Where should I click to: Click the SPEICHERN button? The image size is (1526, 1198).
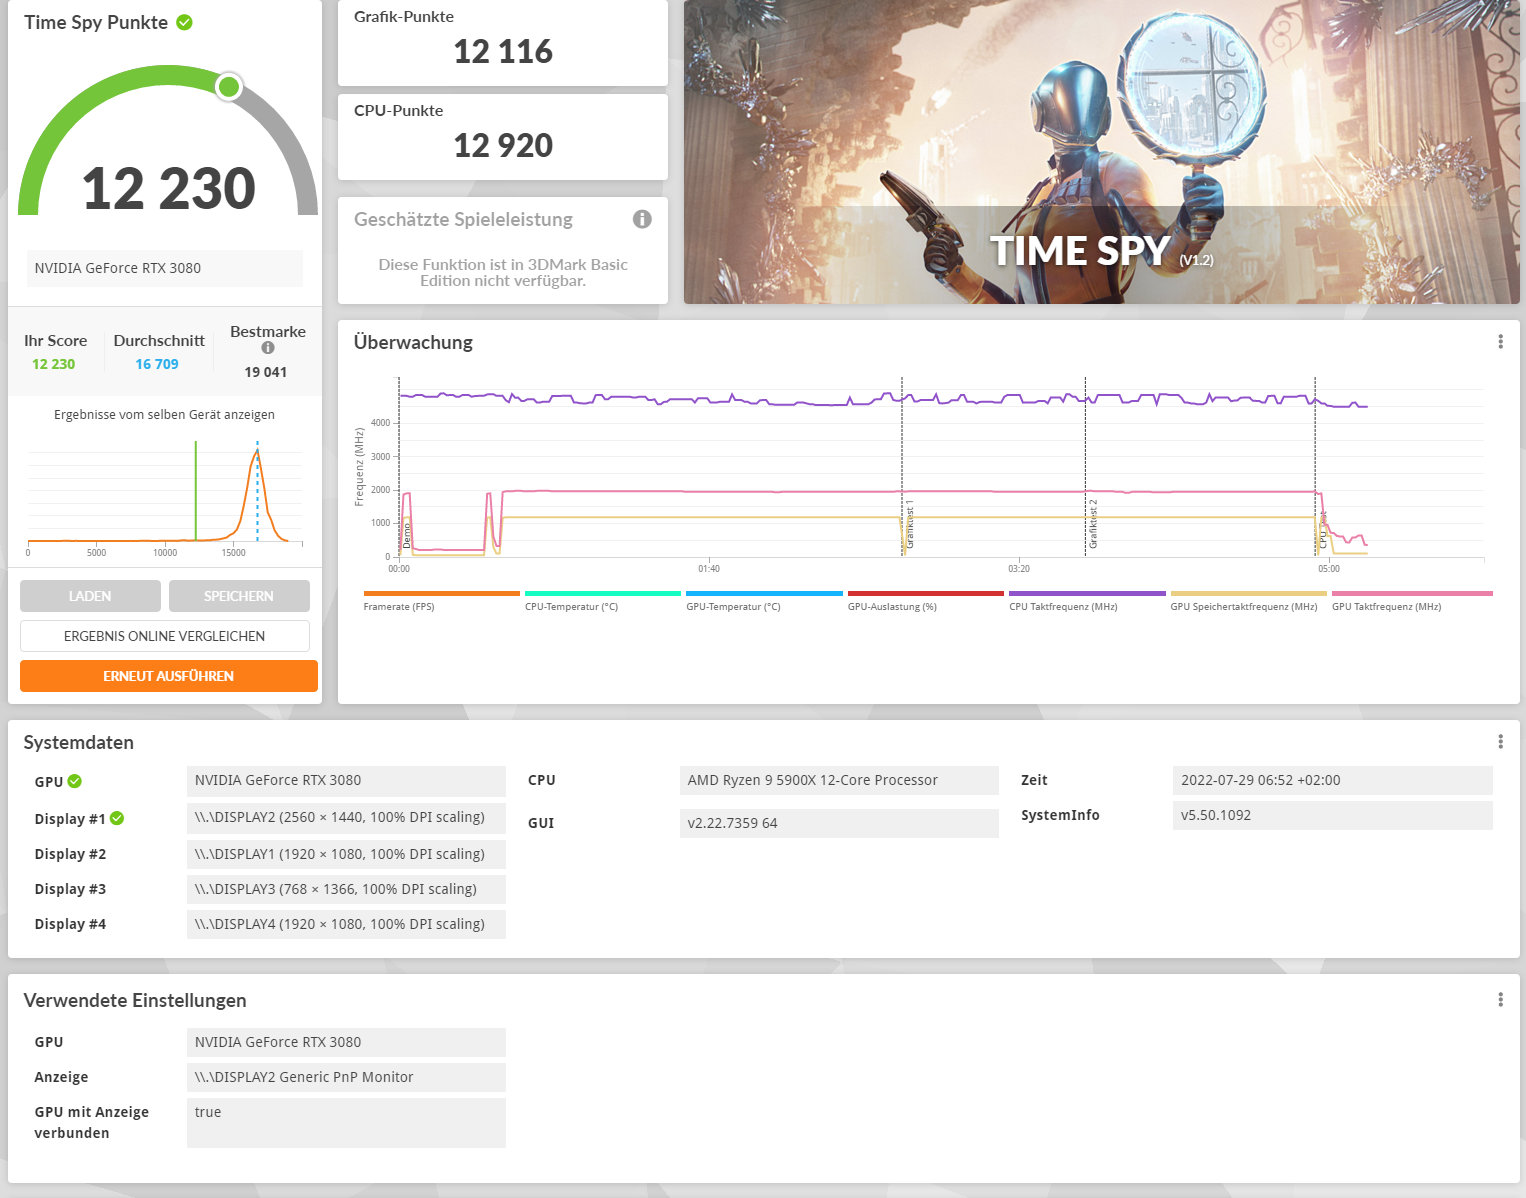(239, 595)
